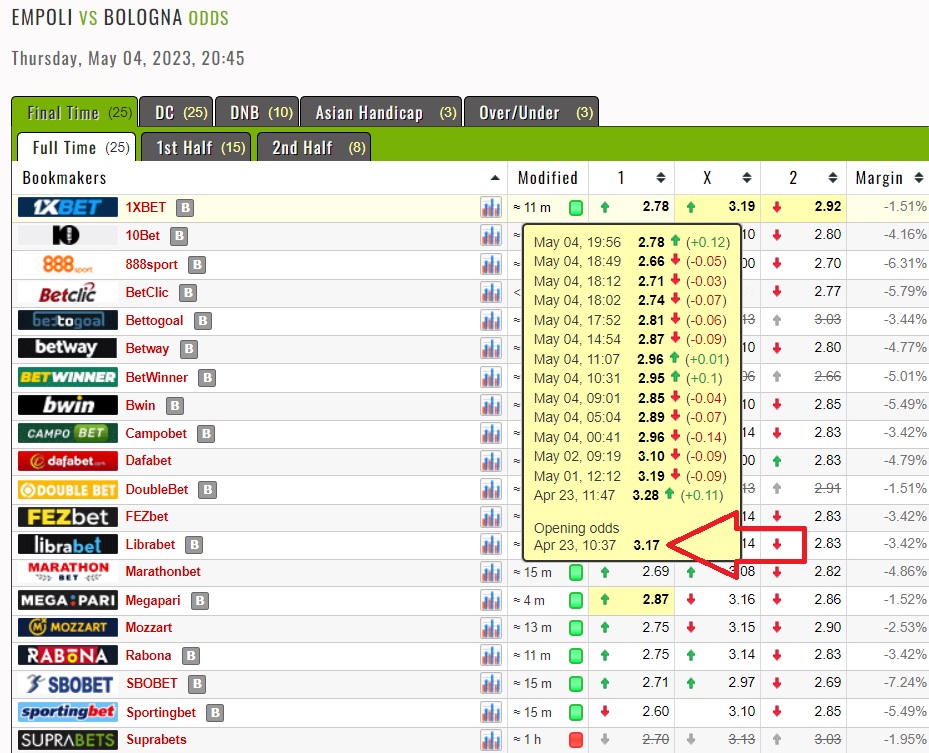This screenshot has height=753, width=929.
Task: Open the Mozzart odds history chart icon
Action: [491, 628]
